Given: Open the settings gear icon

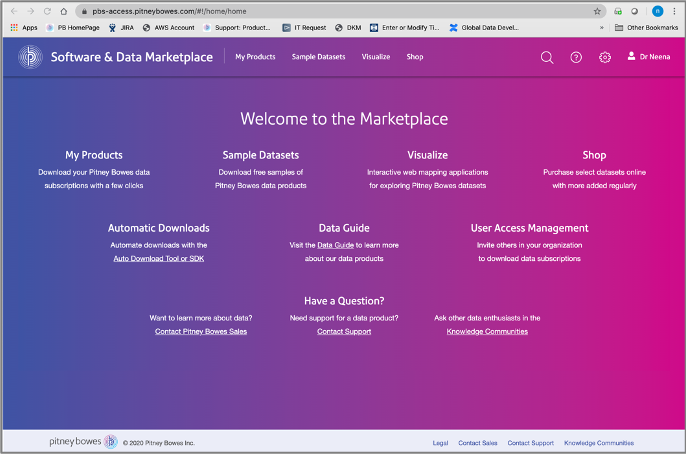Looking at the screenshot, I should [x=605, y=57].
